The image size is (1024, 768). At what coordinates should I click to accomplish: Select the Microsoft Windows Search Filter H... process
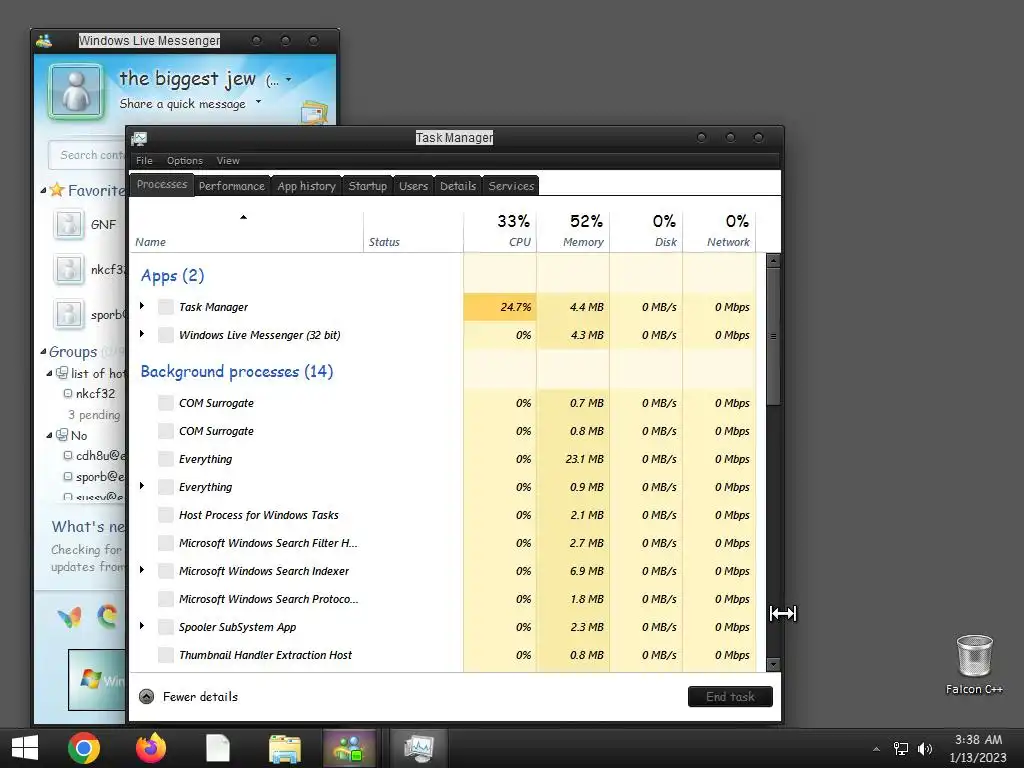pyautogui.click(x=443, y=543)
